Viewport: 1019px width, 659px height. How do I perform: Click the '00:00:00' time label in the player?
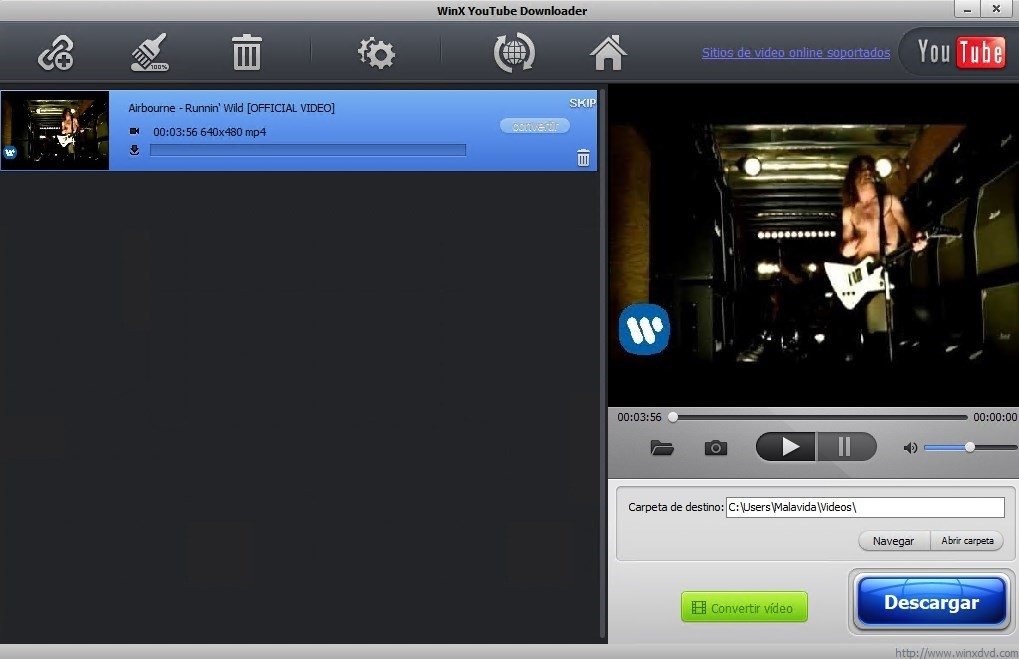coord(995,417)
